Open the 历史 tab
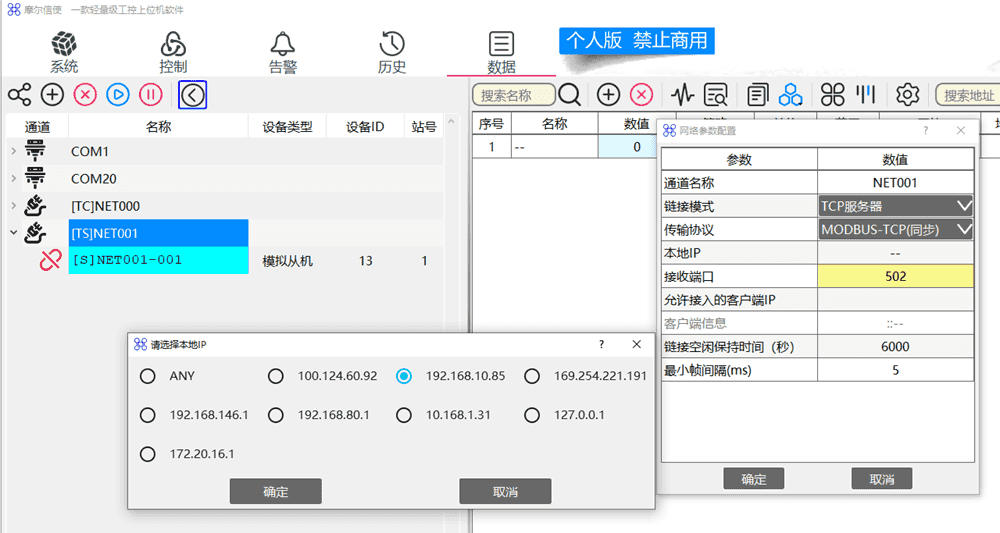This screenshot has width=1000, height=533. (x=392, y=53)
